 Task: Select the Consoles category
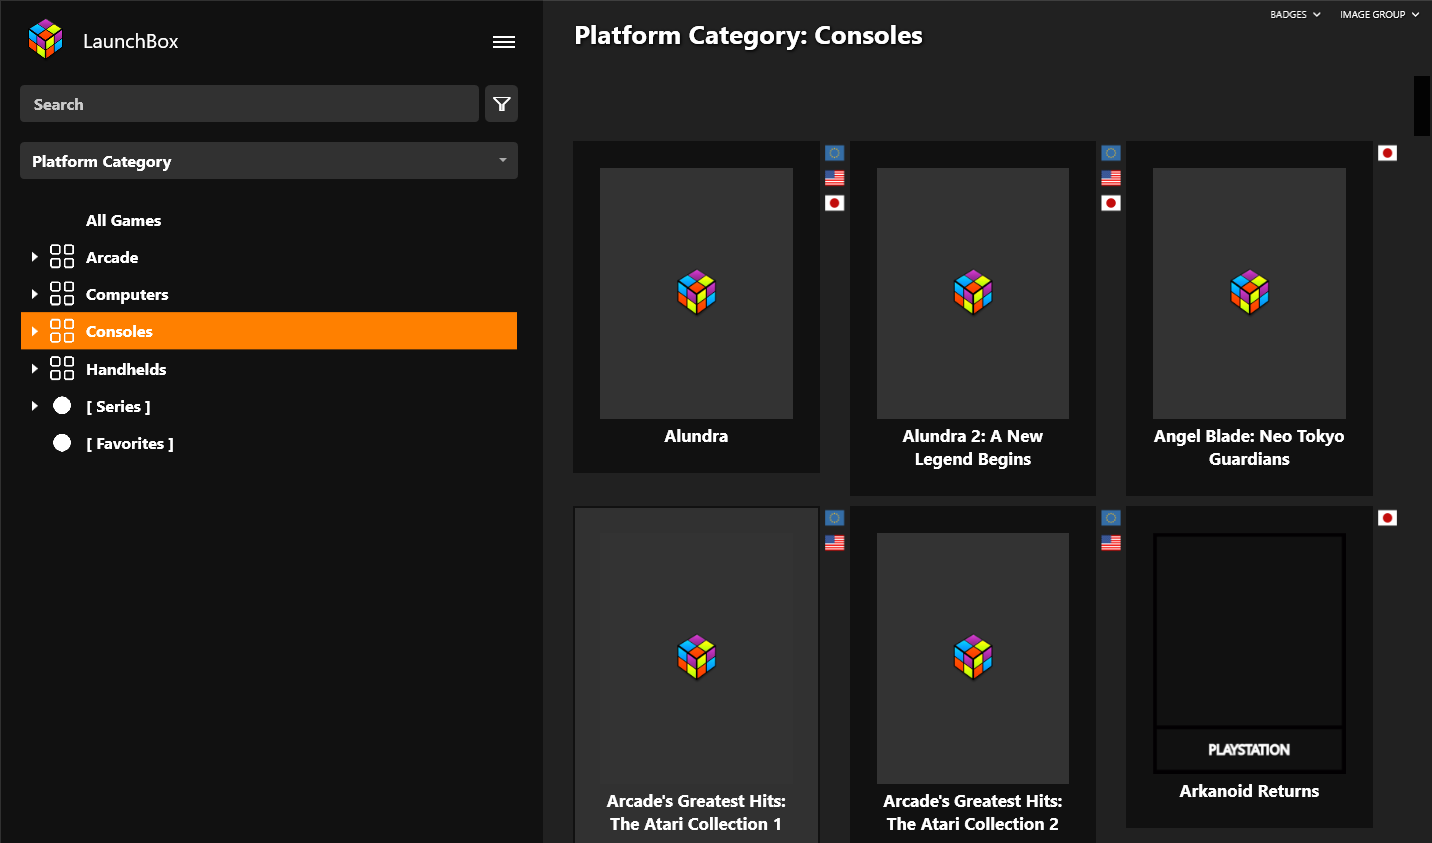269,331
